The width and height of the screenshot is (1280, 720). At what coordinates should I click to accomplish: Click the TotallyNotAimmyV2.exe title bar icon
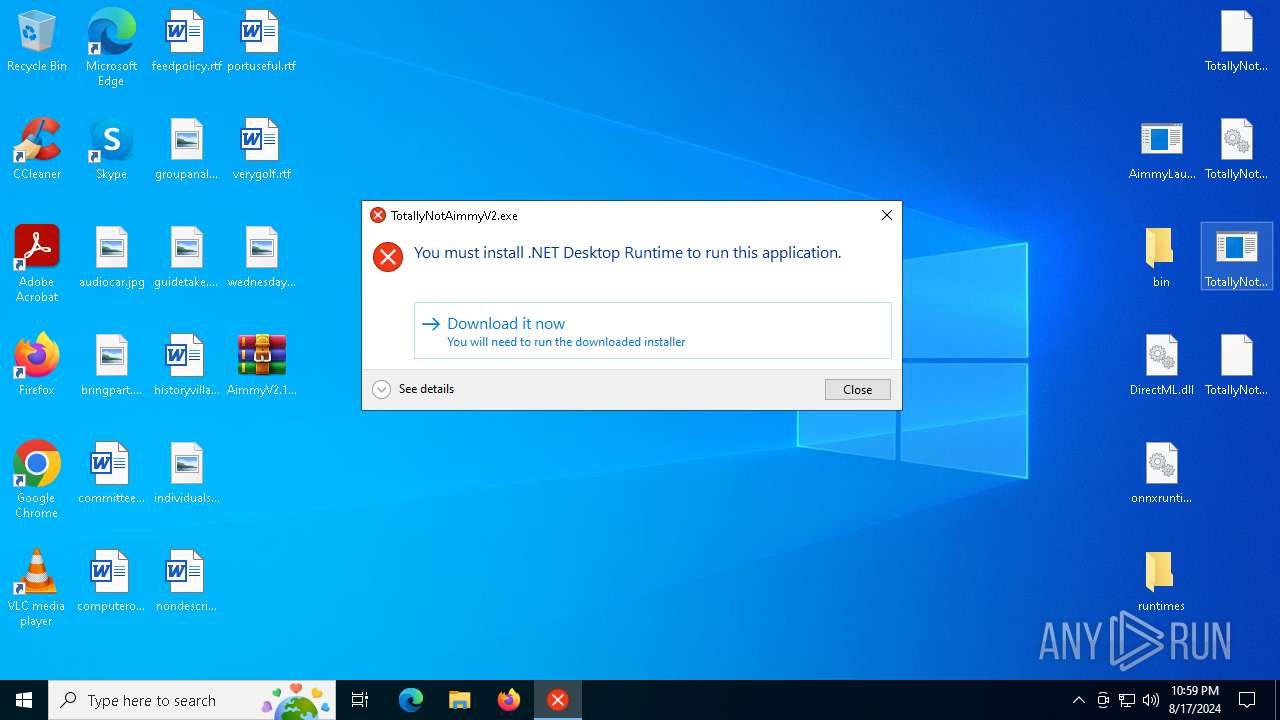pyautogui.click(x=378, y=215)
